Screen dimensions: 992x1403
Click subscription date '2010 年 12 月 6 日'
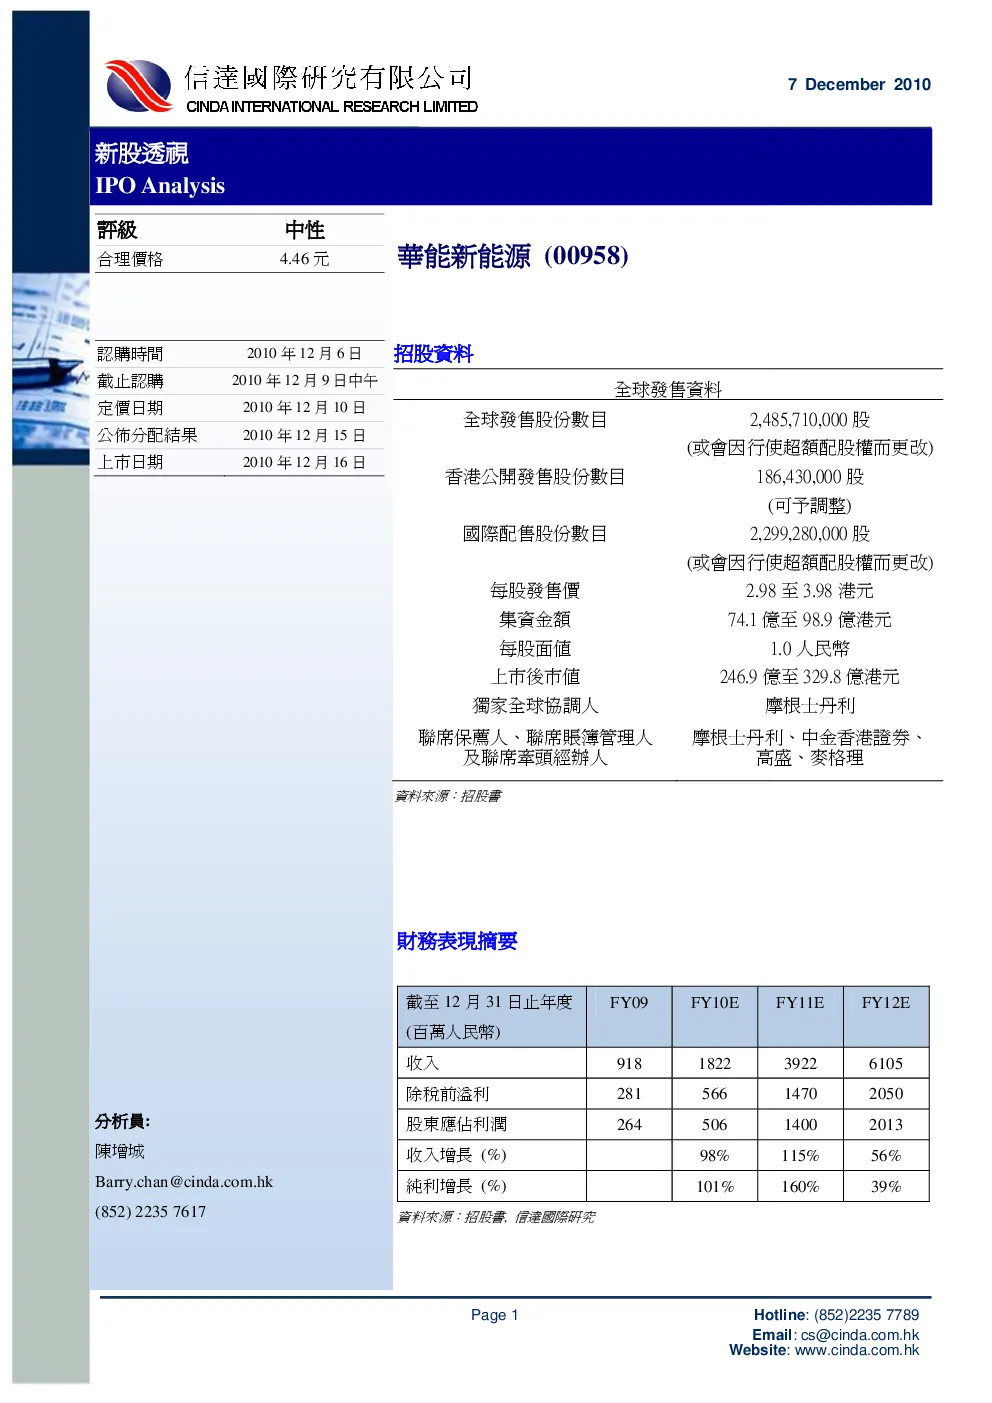point(304,354)
